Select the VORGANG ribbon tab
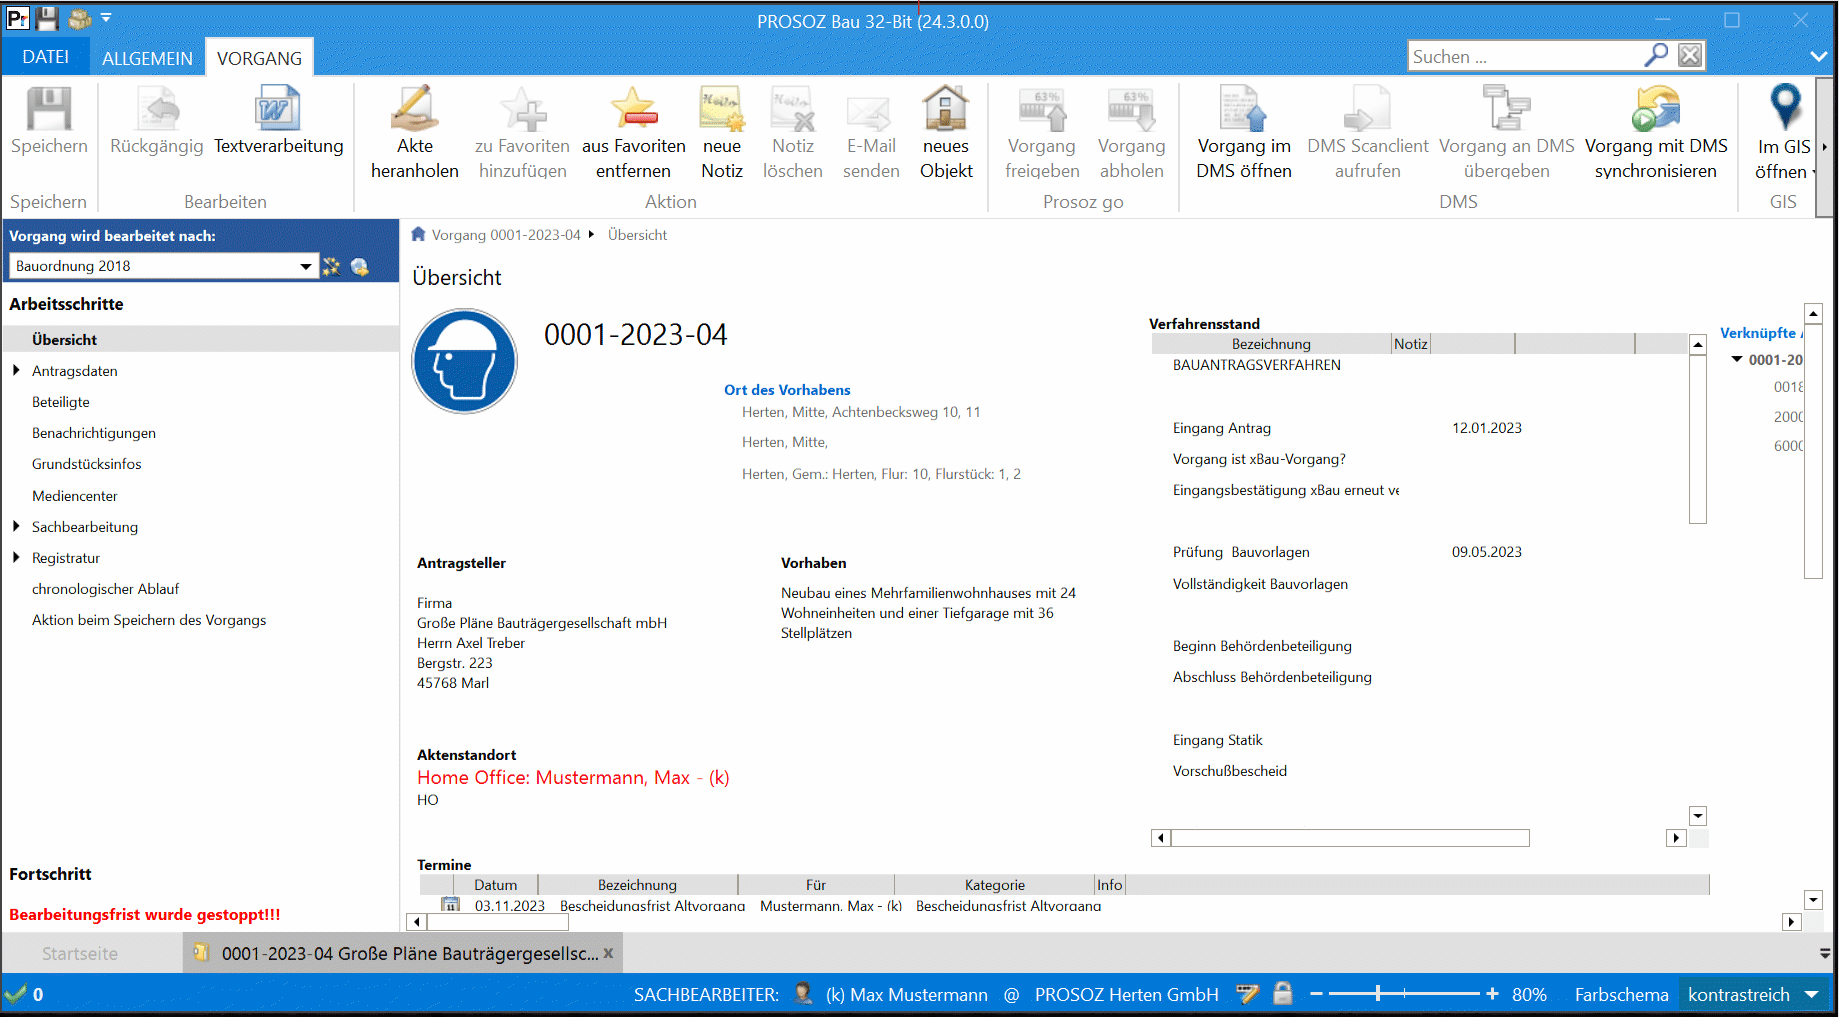 click(259, 58)
